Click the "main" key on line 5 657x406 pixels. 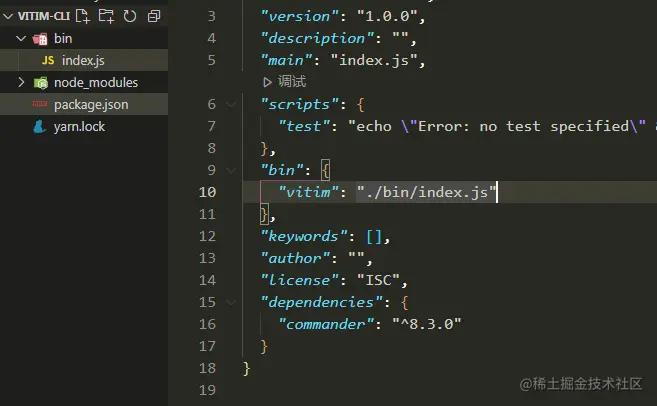(287, 60)
